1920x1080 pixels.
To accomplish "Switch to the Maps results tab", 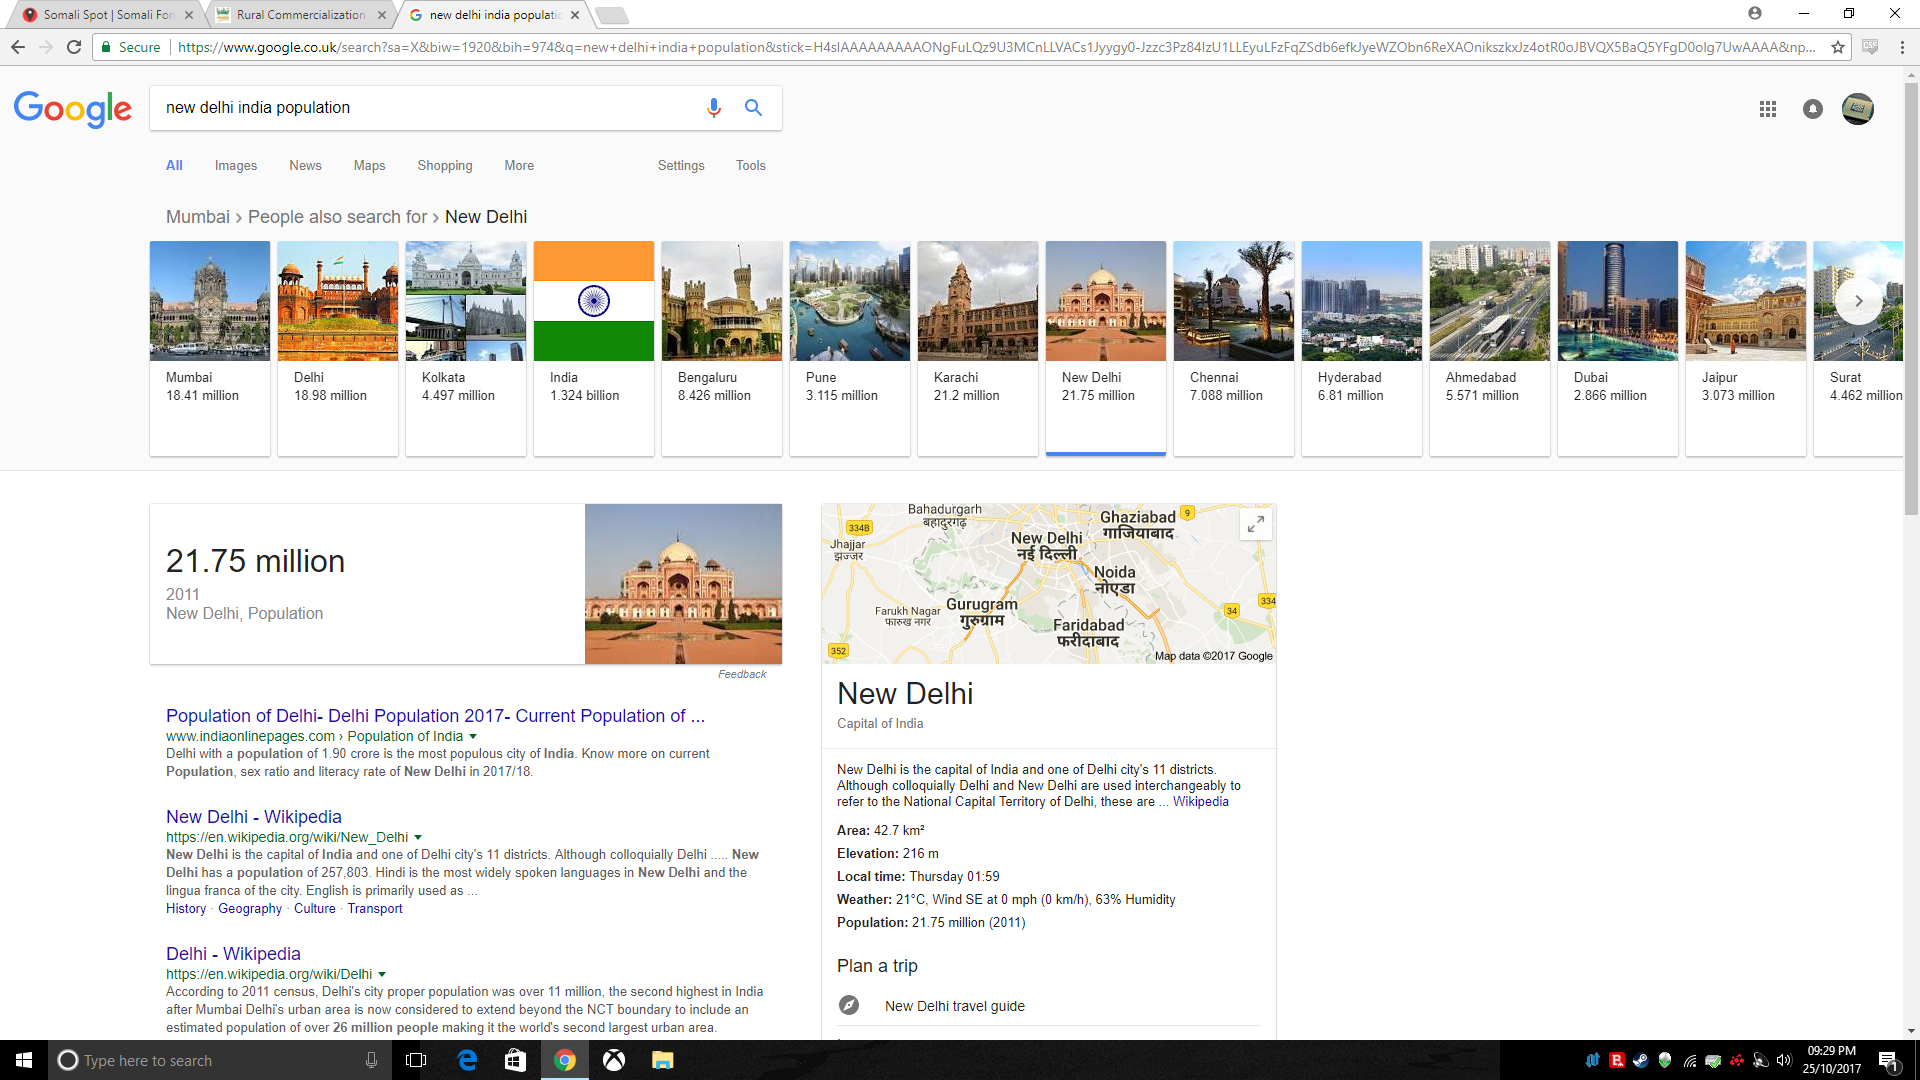I will point(369,166).
